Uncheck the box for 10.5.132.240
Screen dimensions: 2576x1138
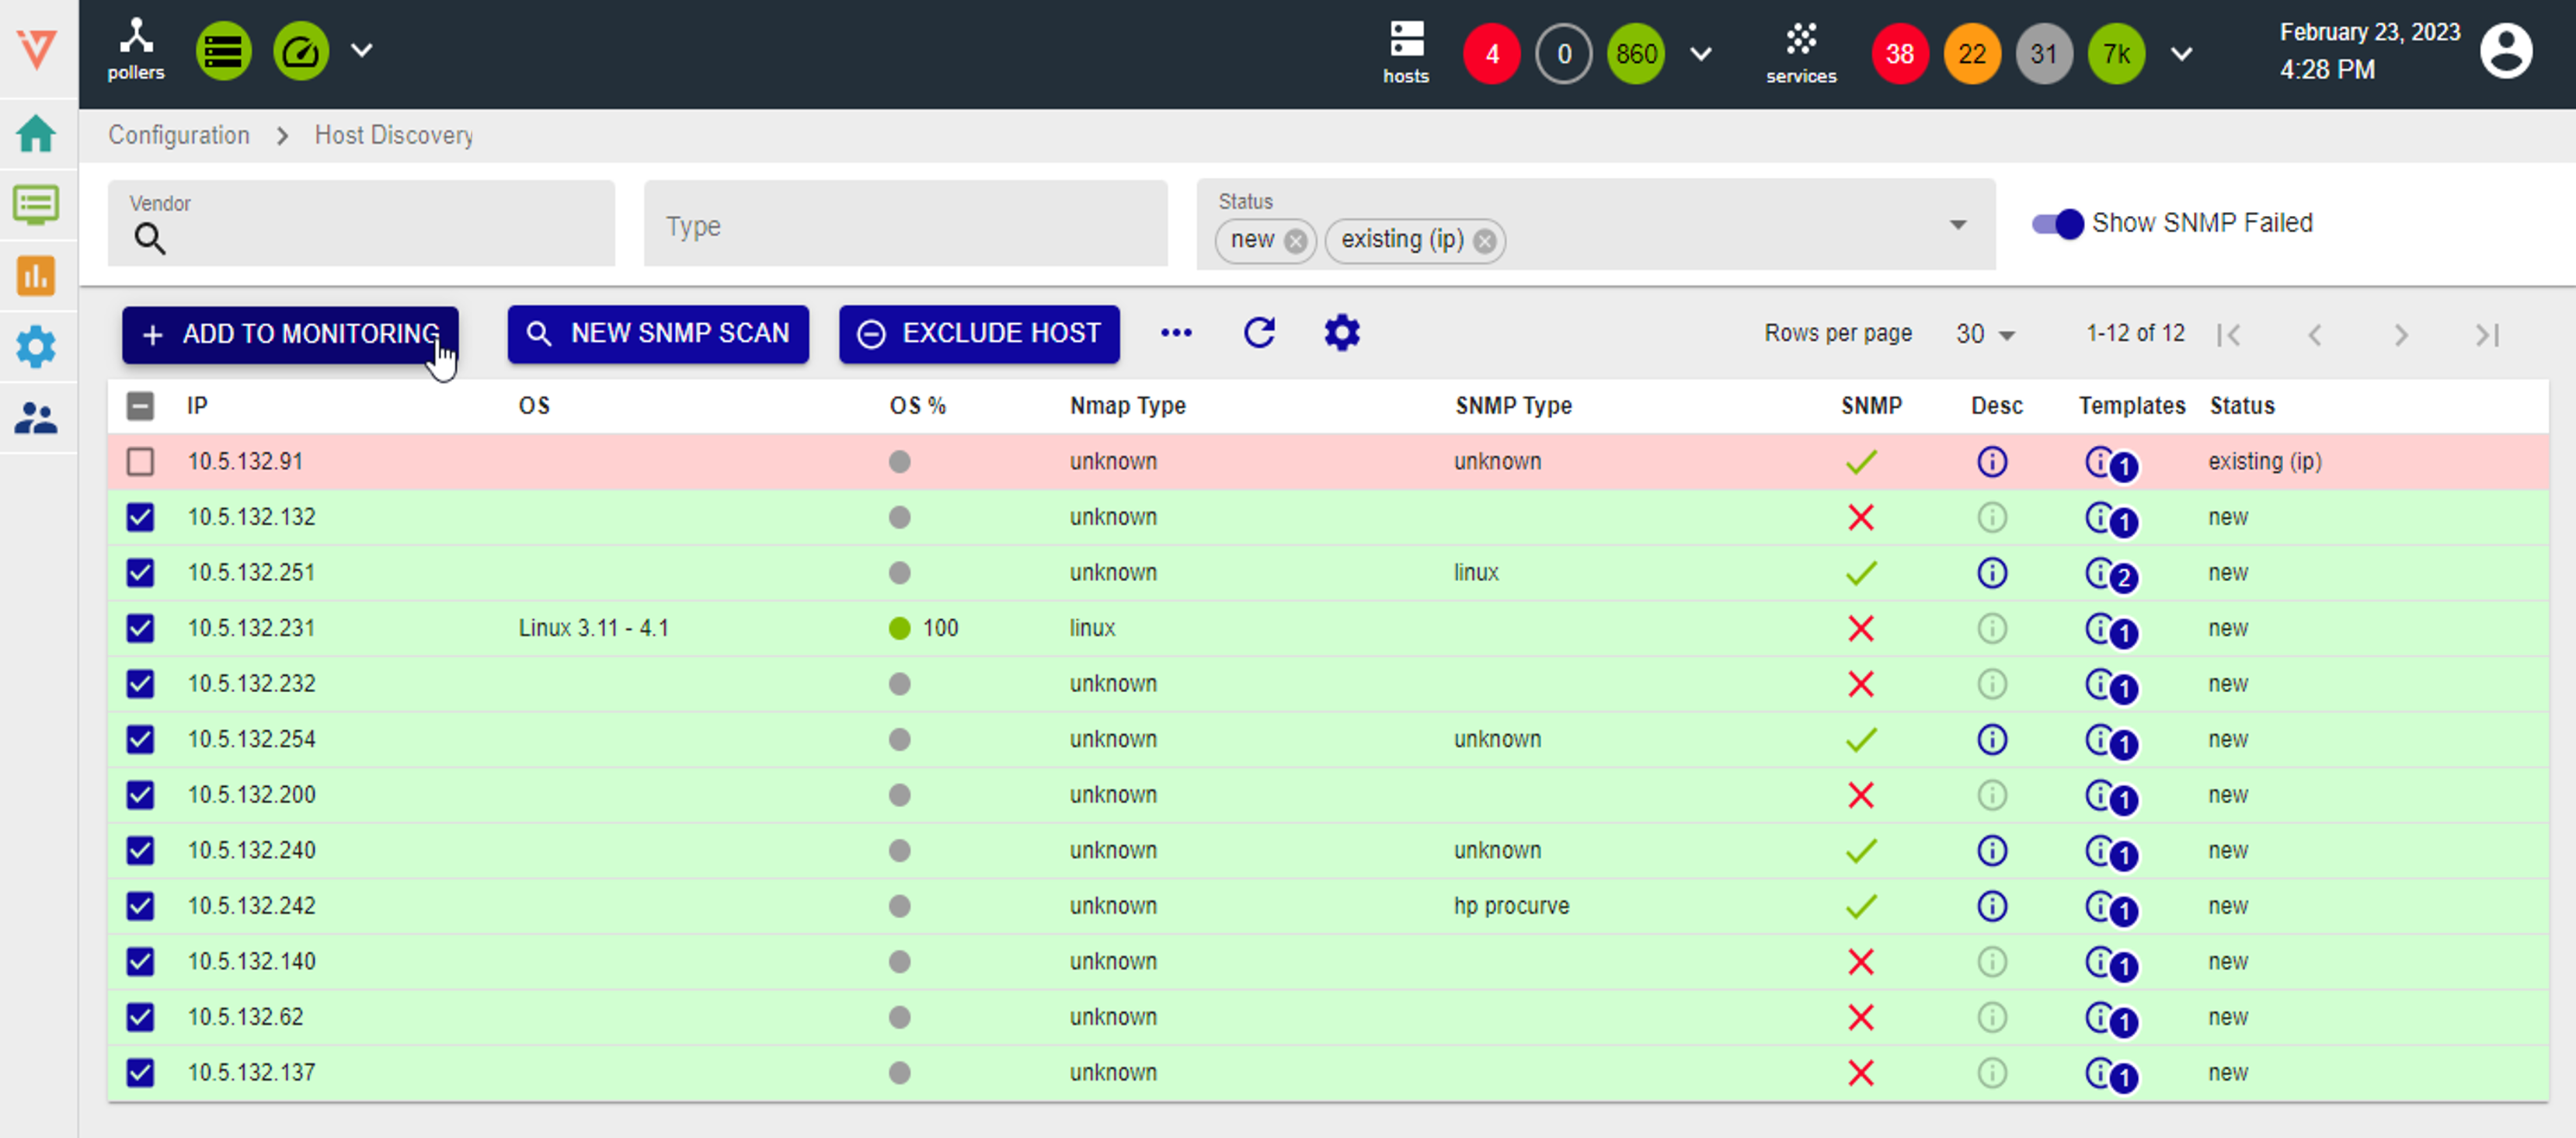tap(141, 850)
